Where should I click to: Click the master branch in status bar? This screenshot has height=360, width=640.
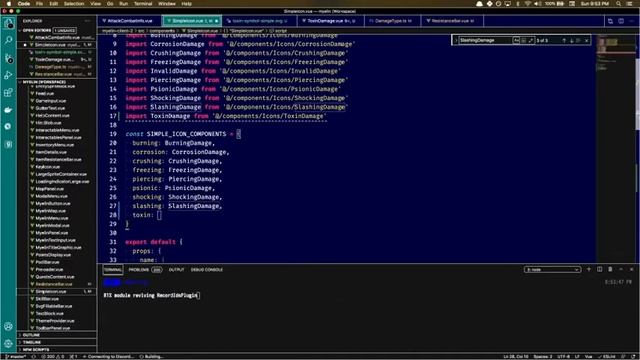coord(16,357)
